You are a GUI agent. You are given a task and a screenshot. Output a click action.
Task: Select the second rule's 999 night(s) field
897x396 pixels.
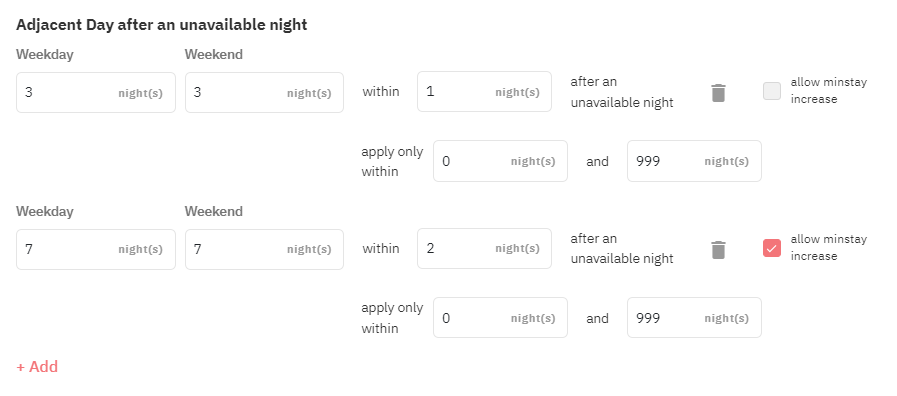point(694,318)
